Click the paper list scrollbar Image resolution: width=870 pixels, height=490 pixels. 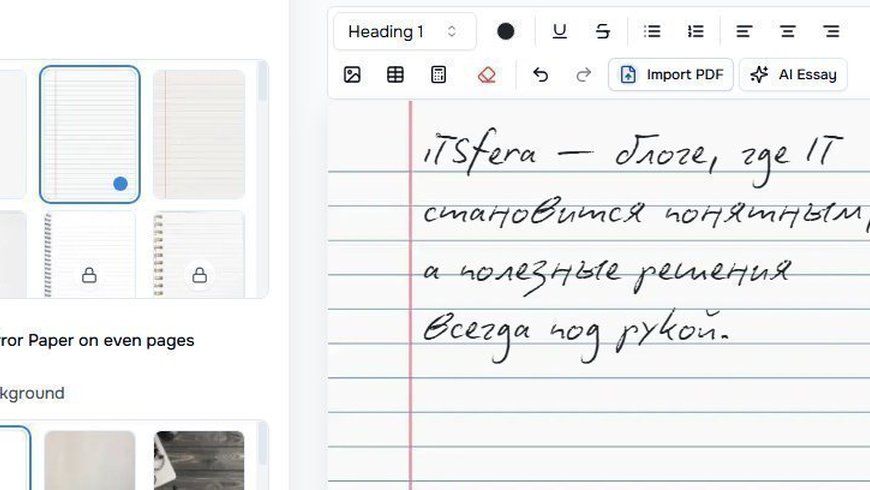[x=262, y=82]
